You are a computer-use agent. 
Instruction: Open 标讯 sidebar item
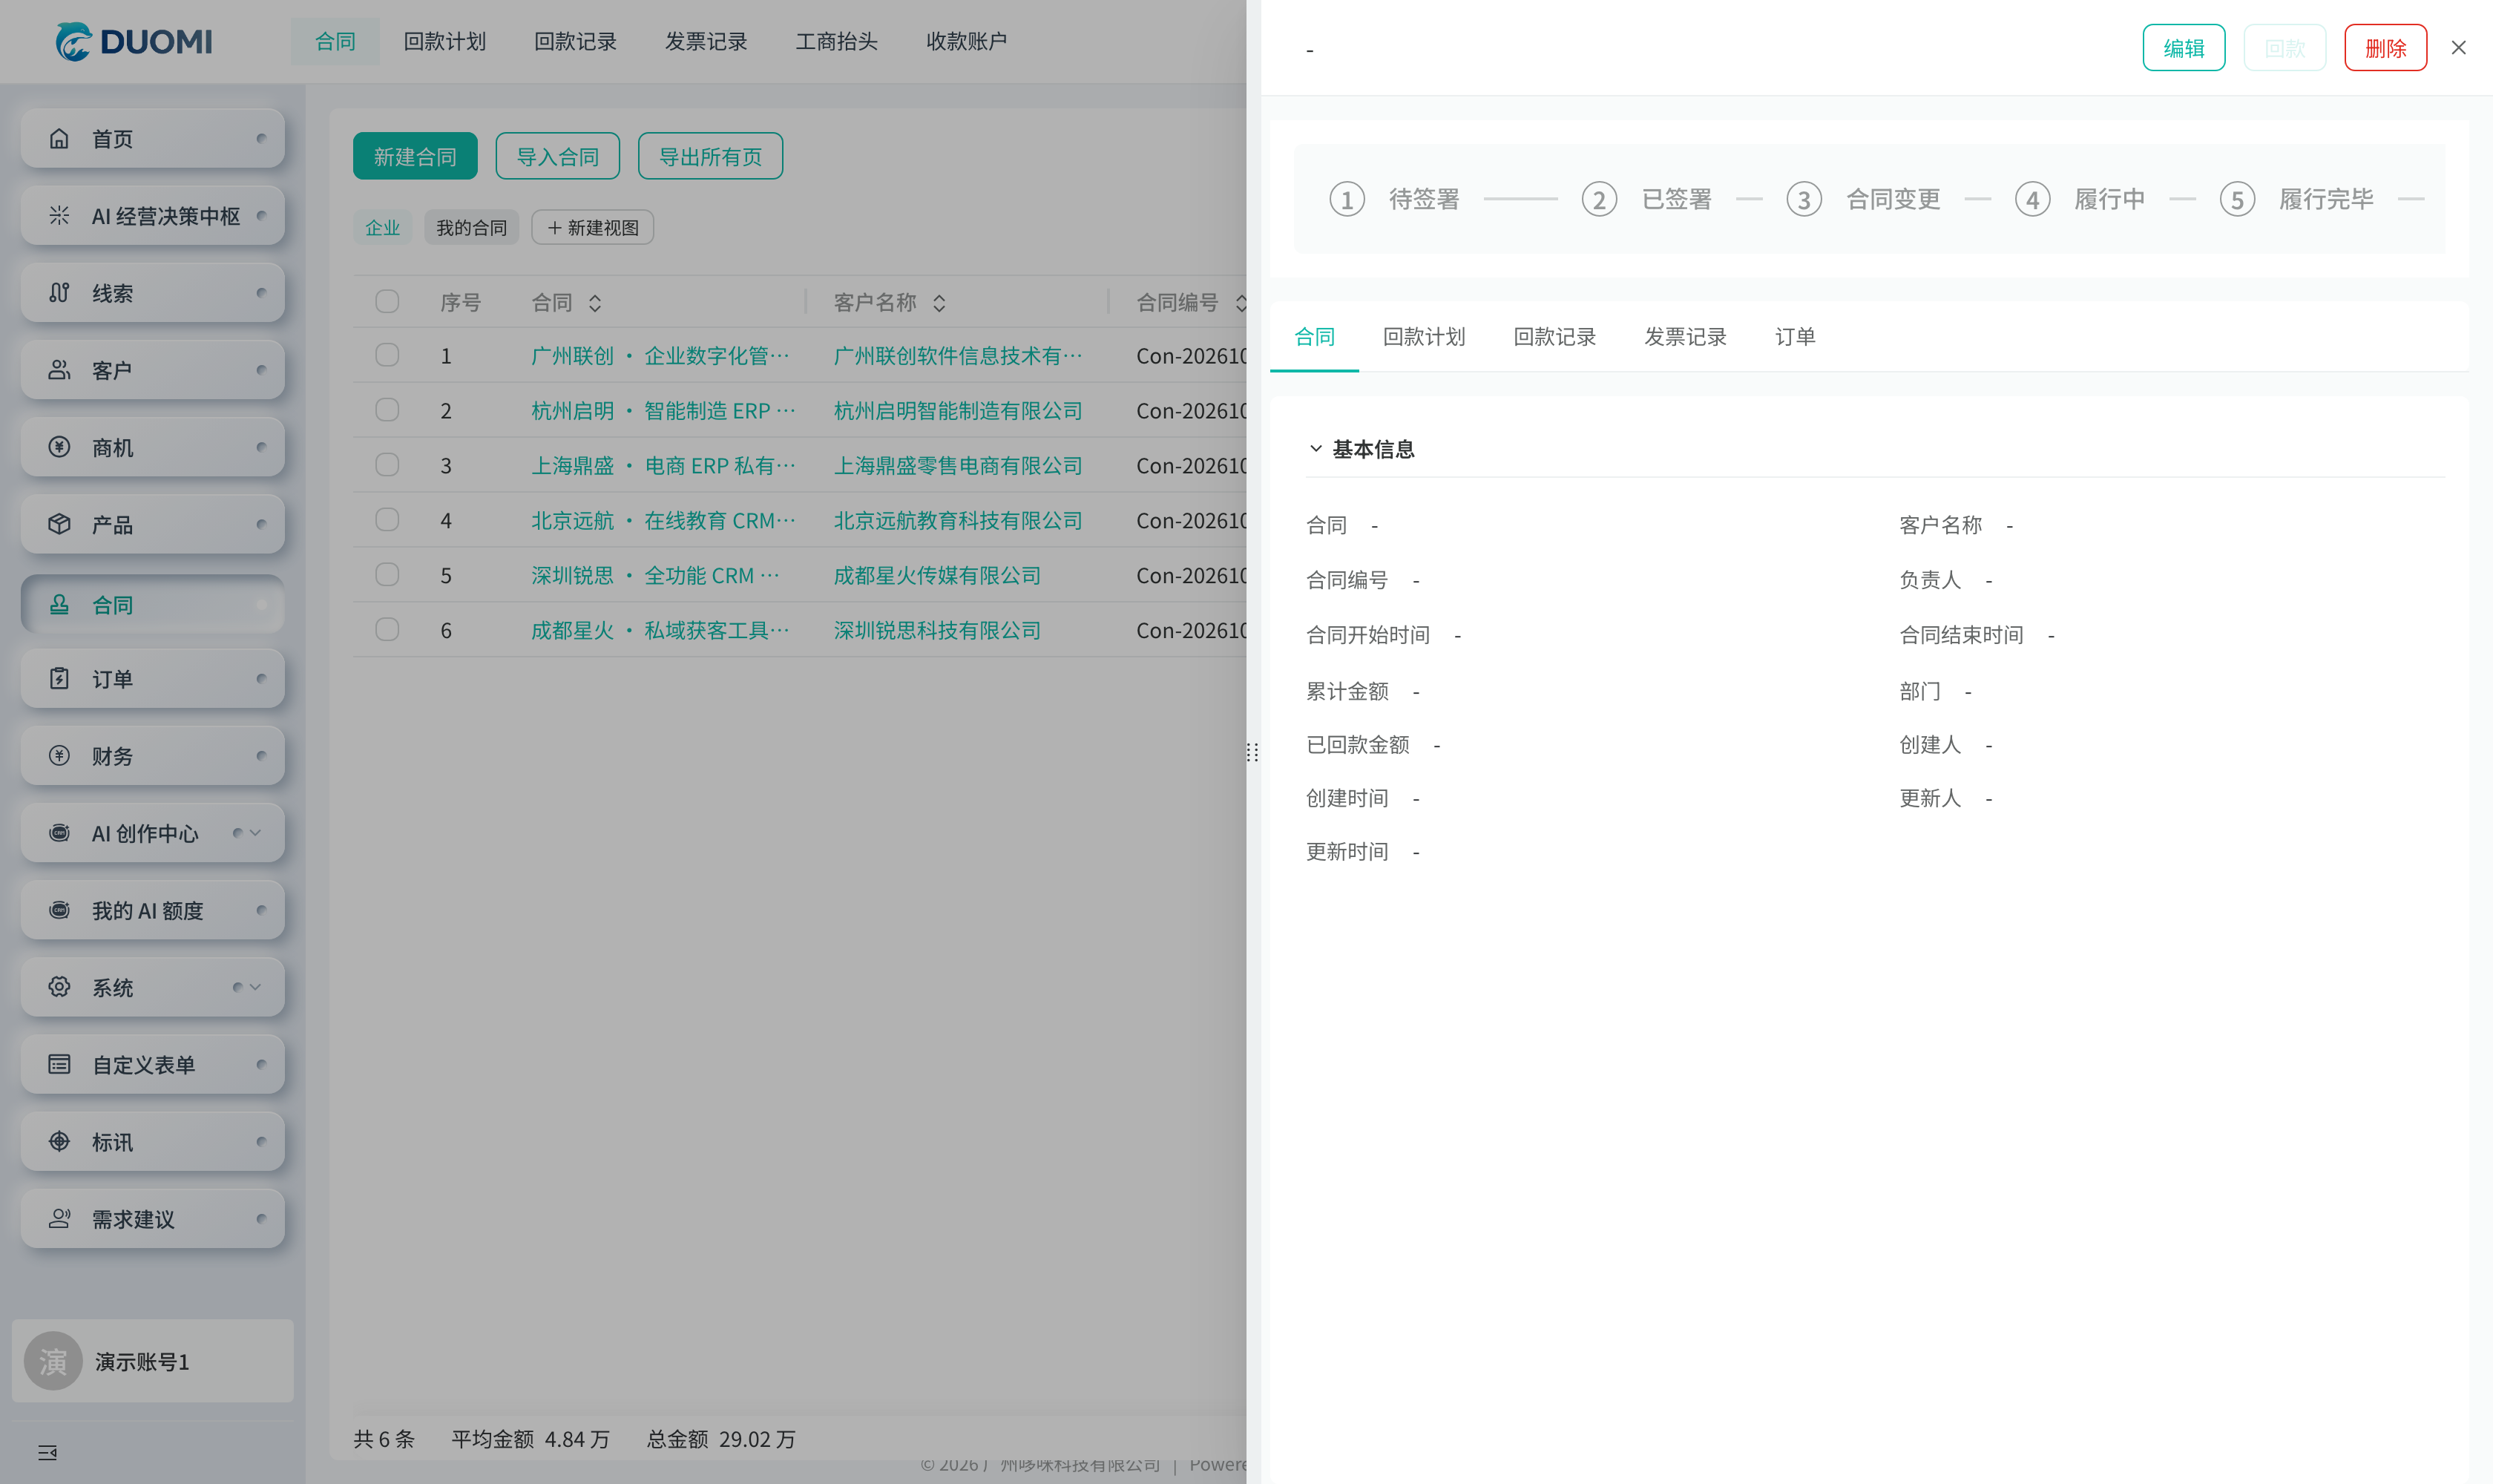pos(152,1141)
